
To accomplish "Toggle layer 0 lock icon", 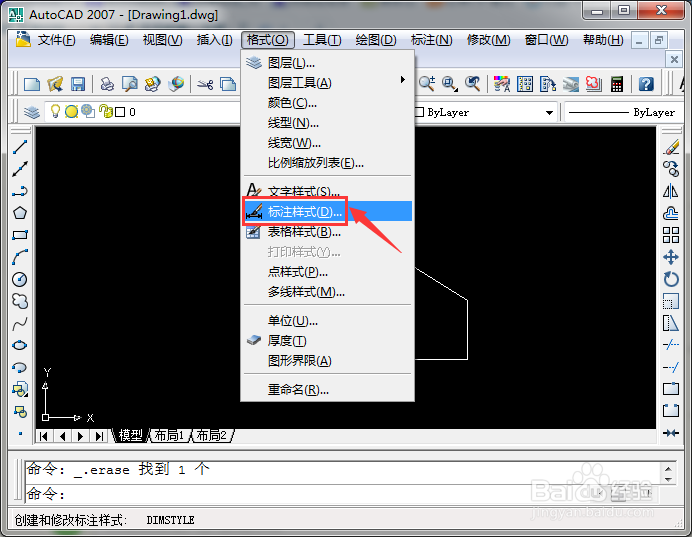I will [106, 112].
